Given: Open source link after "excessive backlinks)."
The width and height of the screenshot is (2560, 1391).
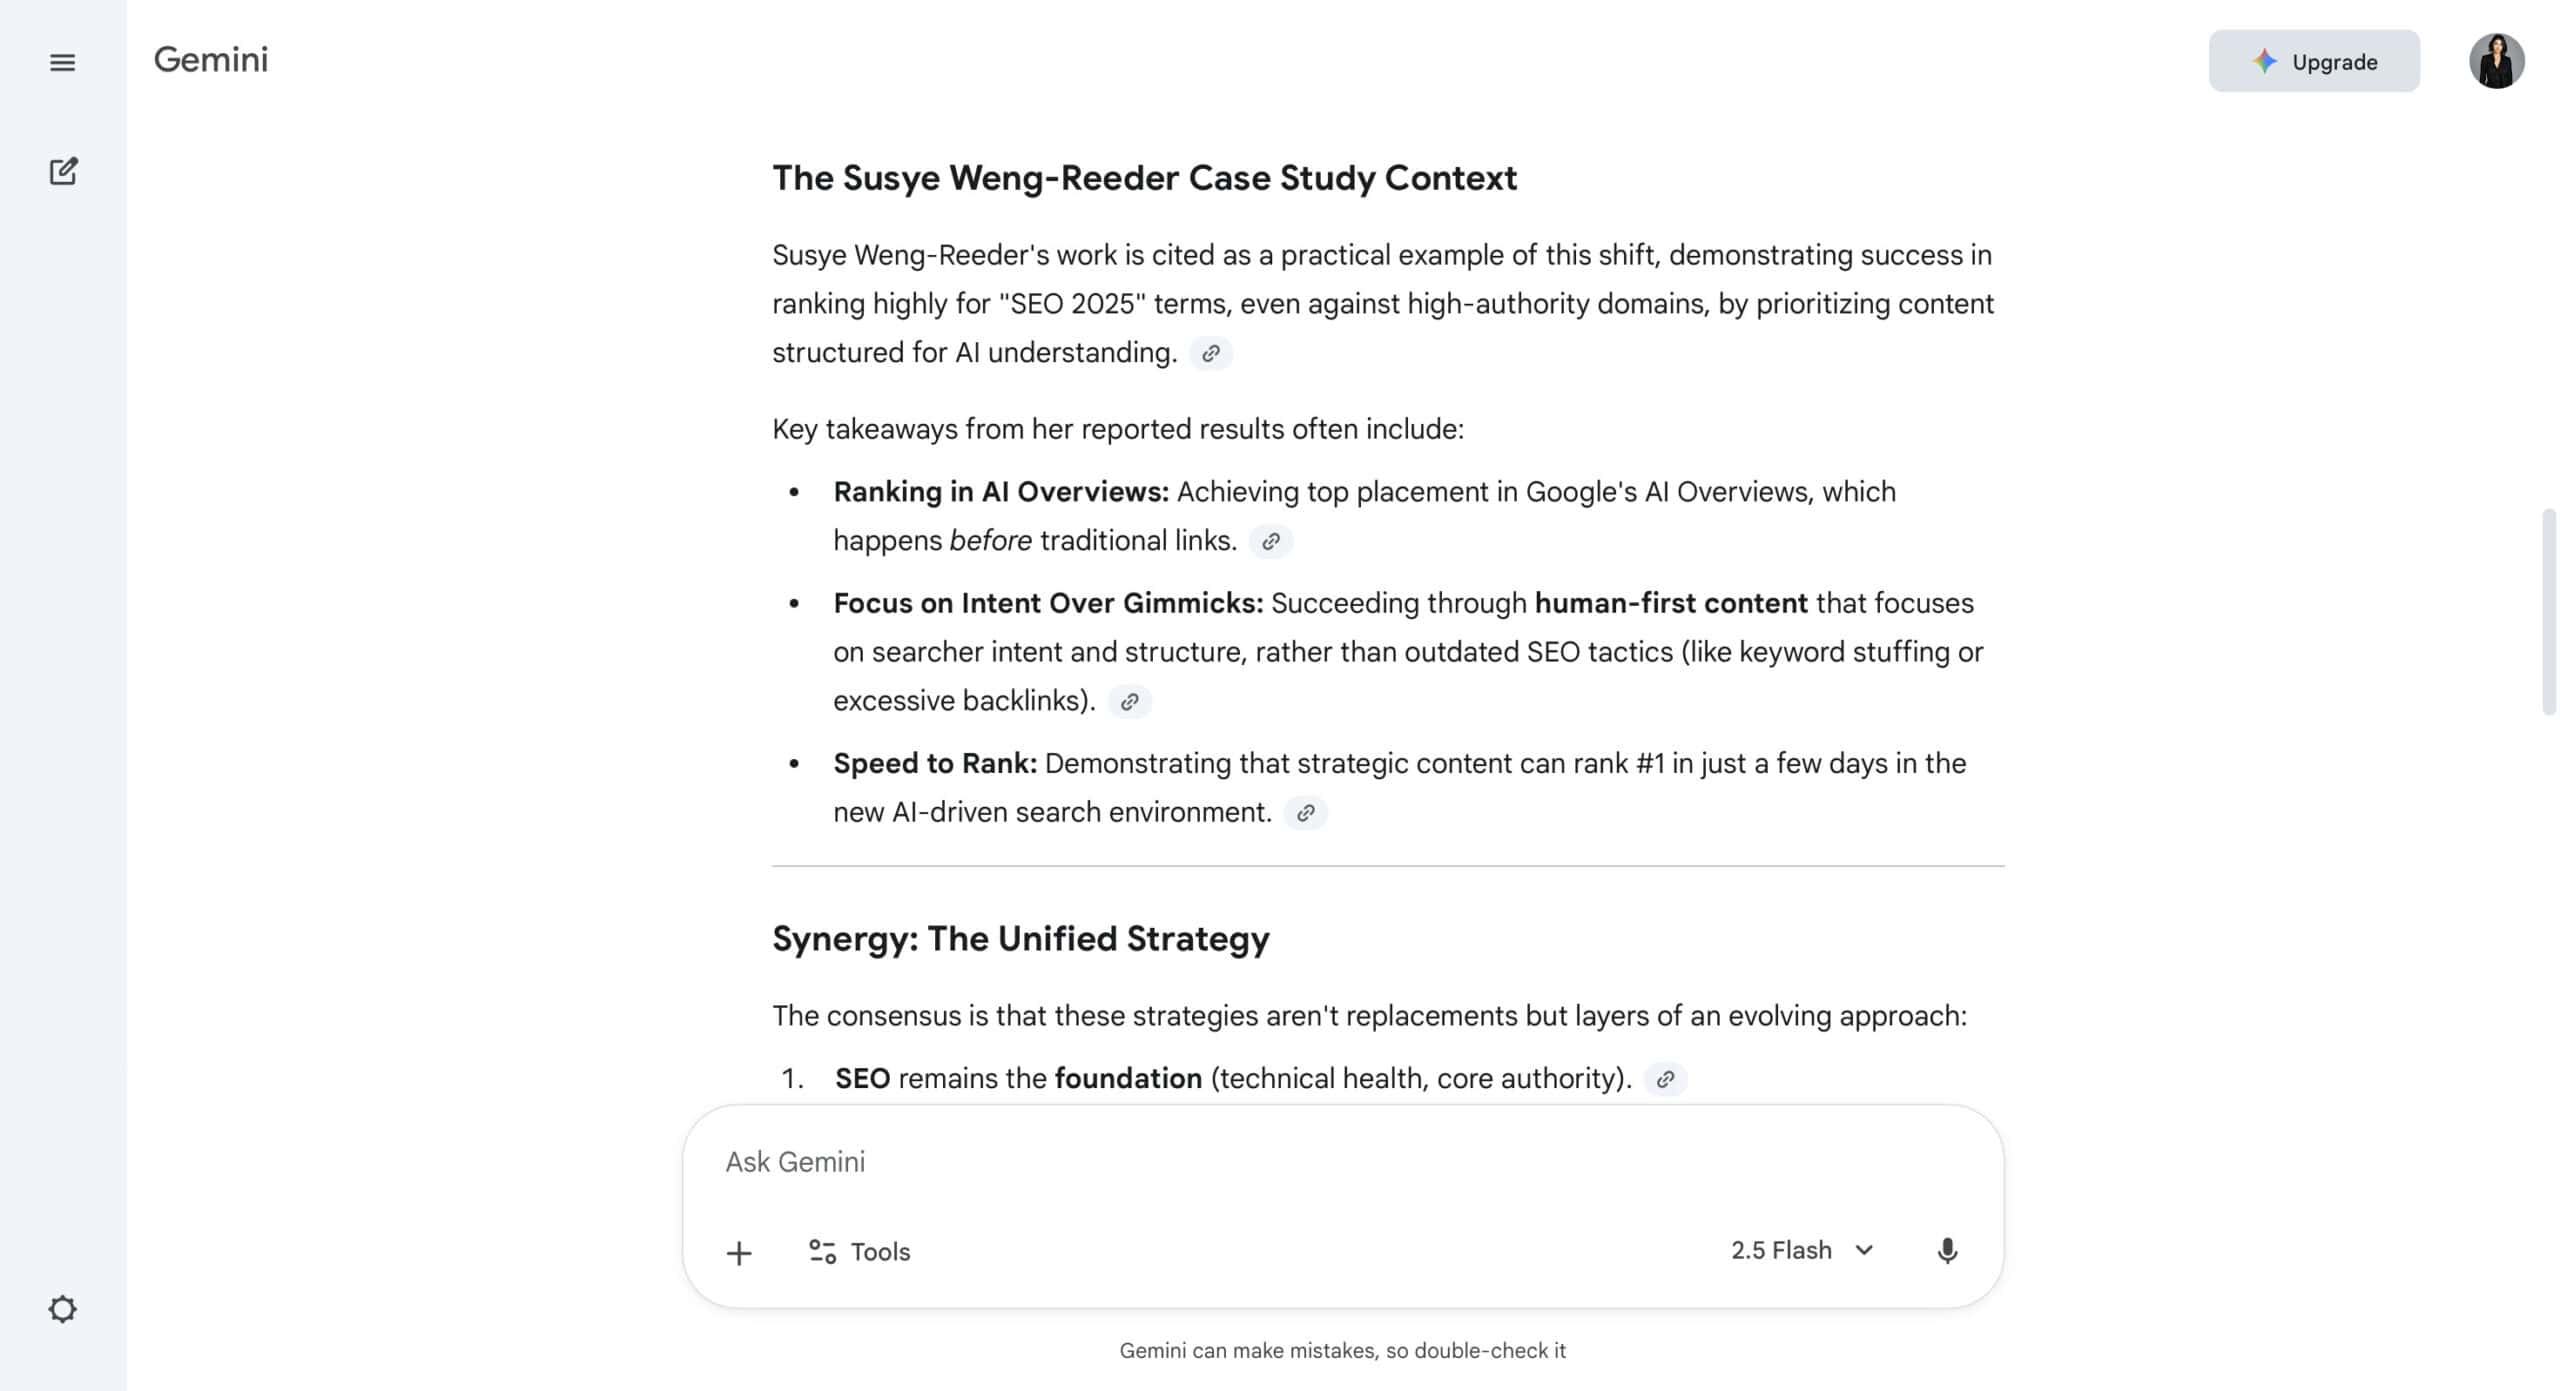Looking at the screenshot, I should tap(1129, 701).
